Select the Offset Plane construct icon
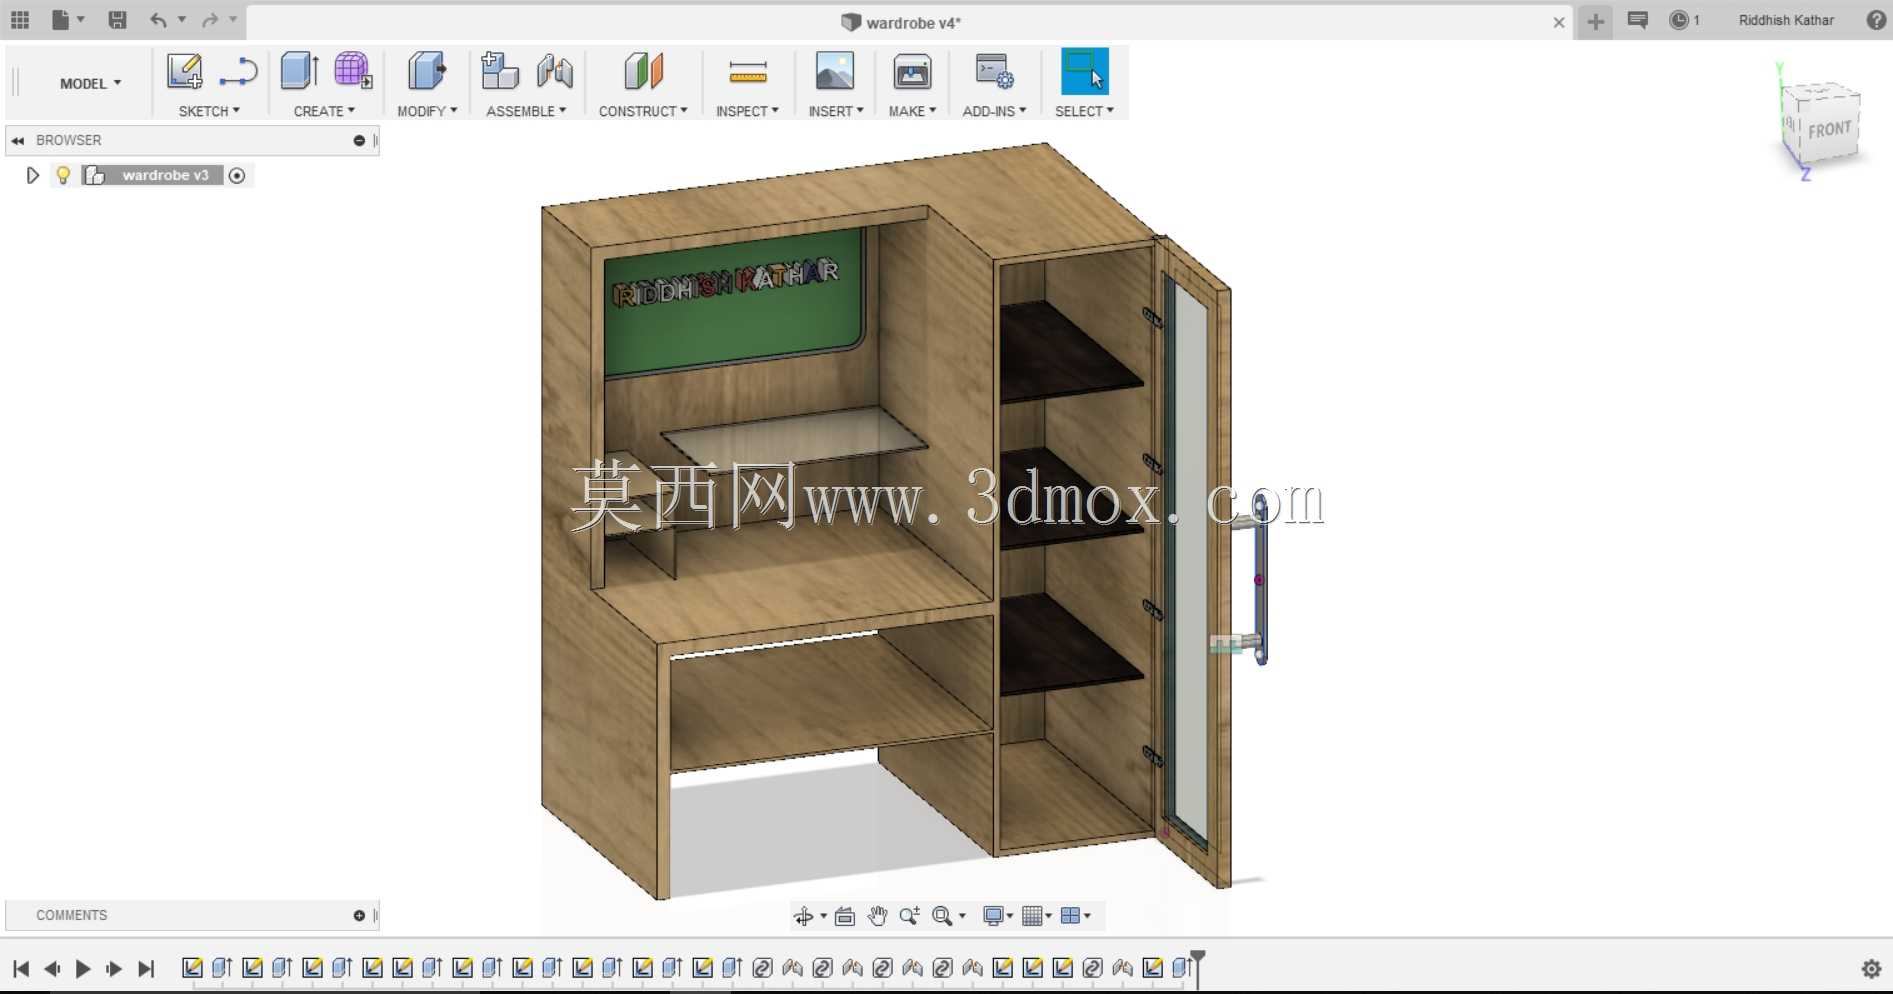The image size is (1893, 994). pyautogui.click(x=643, y=71)
